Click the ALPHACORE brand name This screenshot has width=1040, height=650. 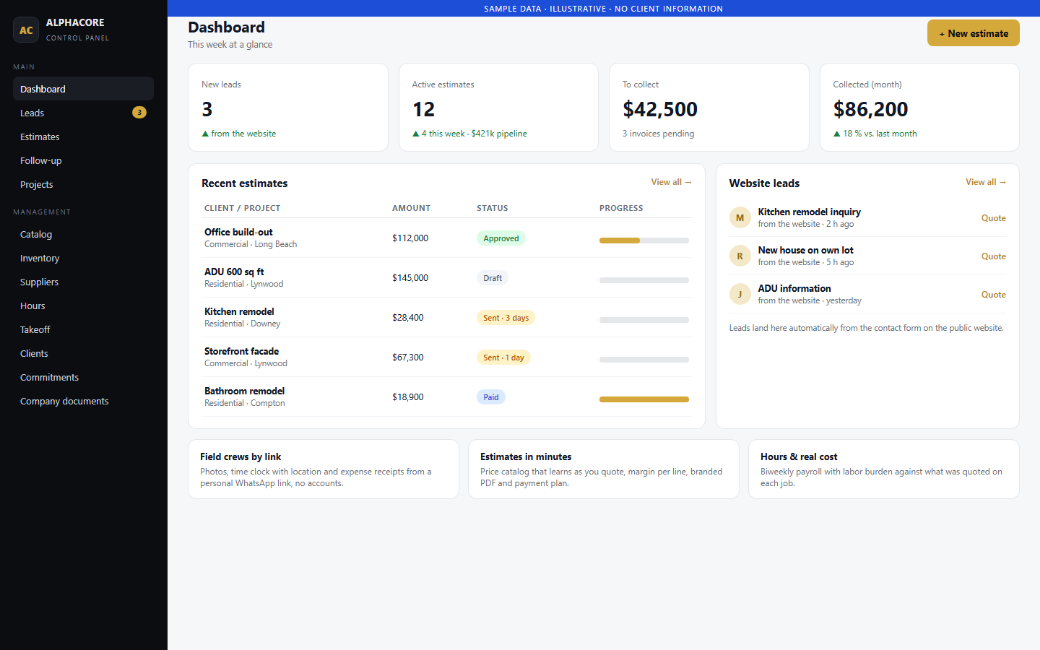(x=75, y=23)
